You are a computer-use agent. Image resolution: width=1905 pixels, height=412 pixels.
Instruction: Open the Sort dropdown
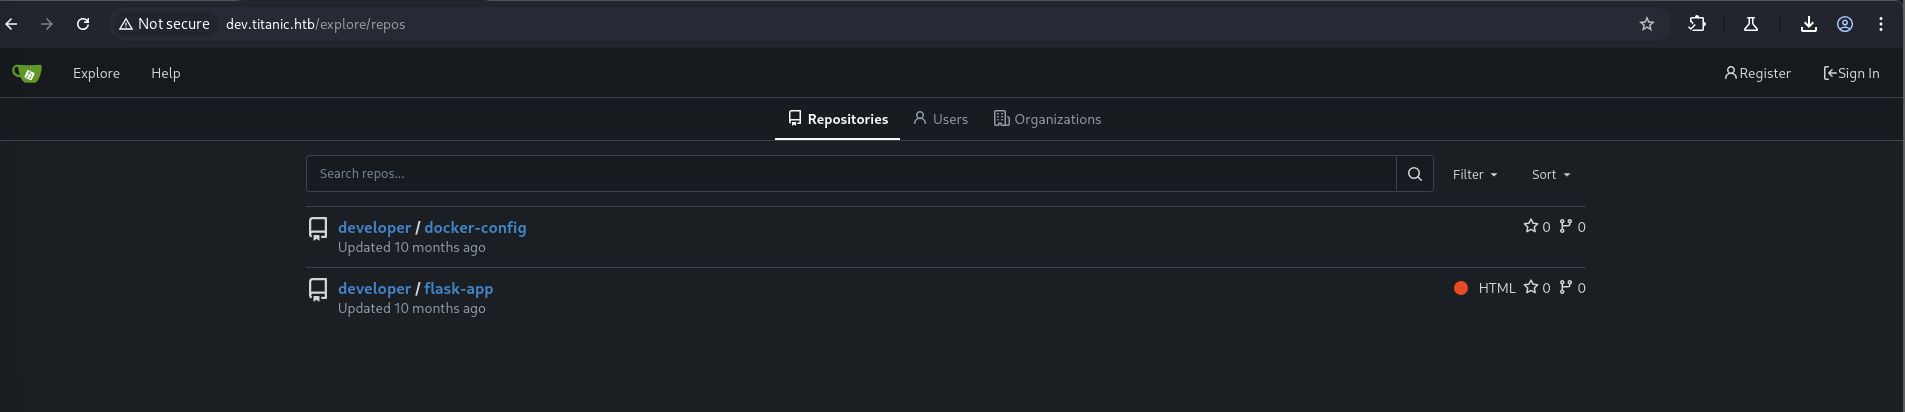[x=1551, y=174]
